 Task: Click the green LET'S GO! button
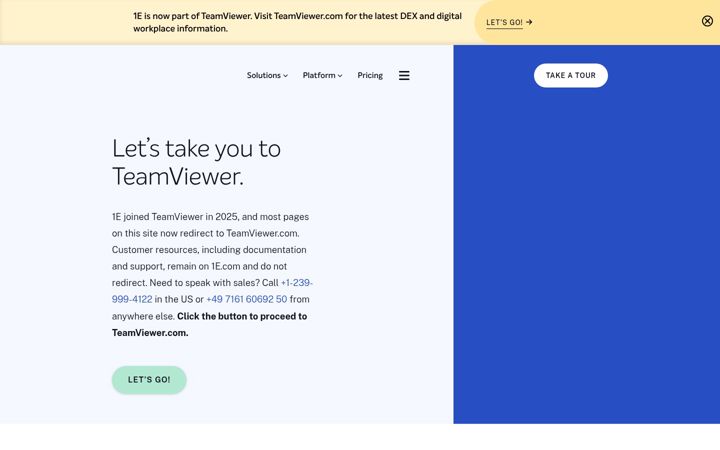[x=149, y=380]
